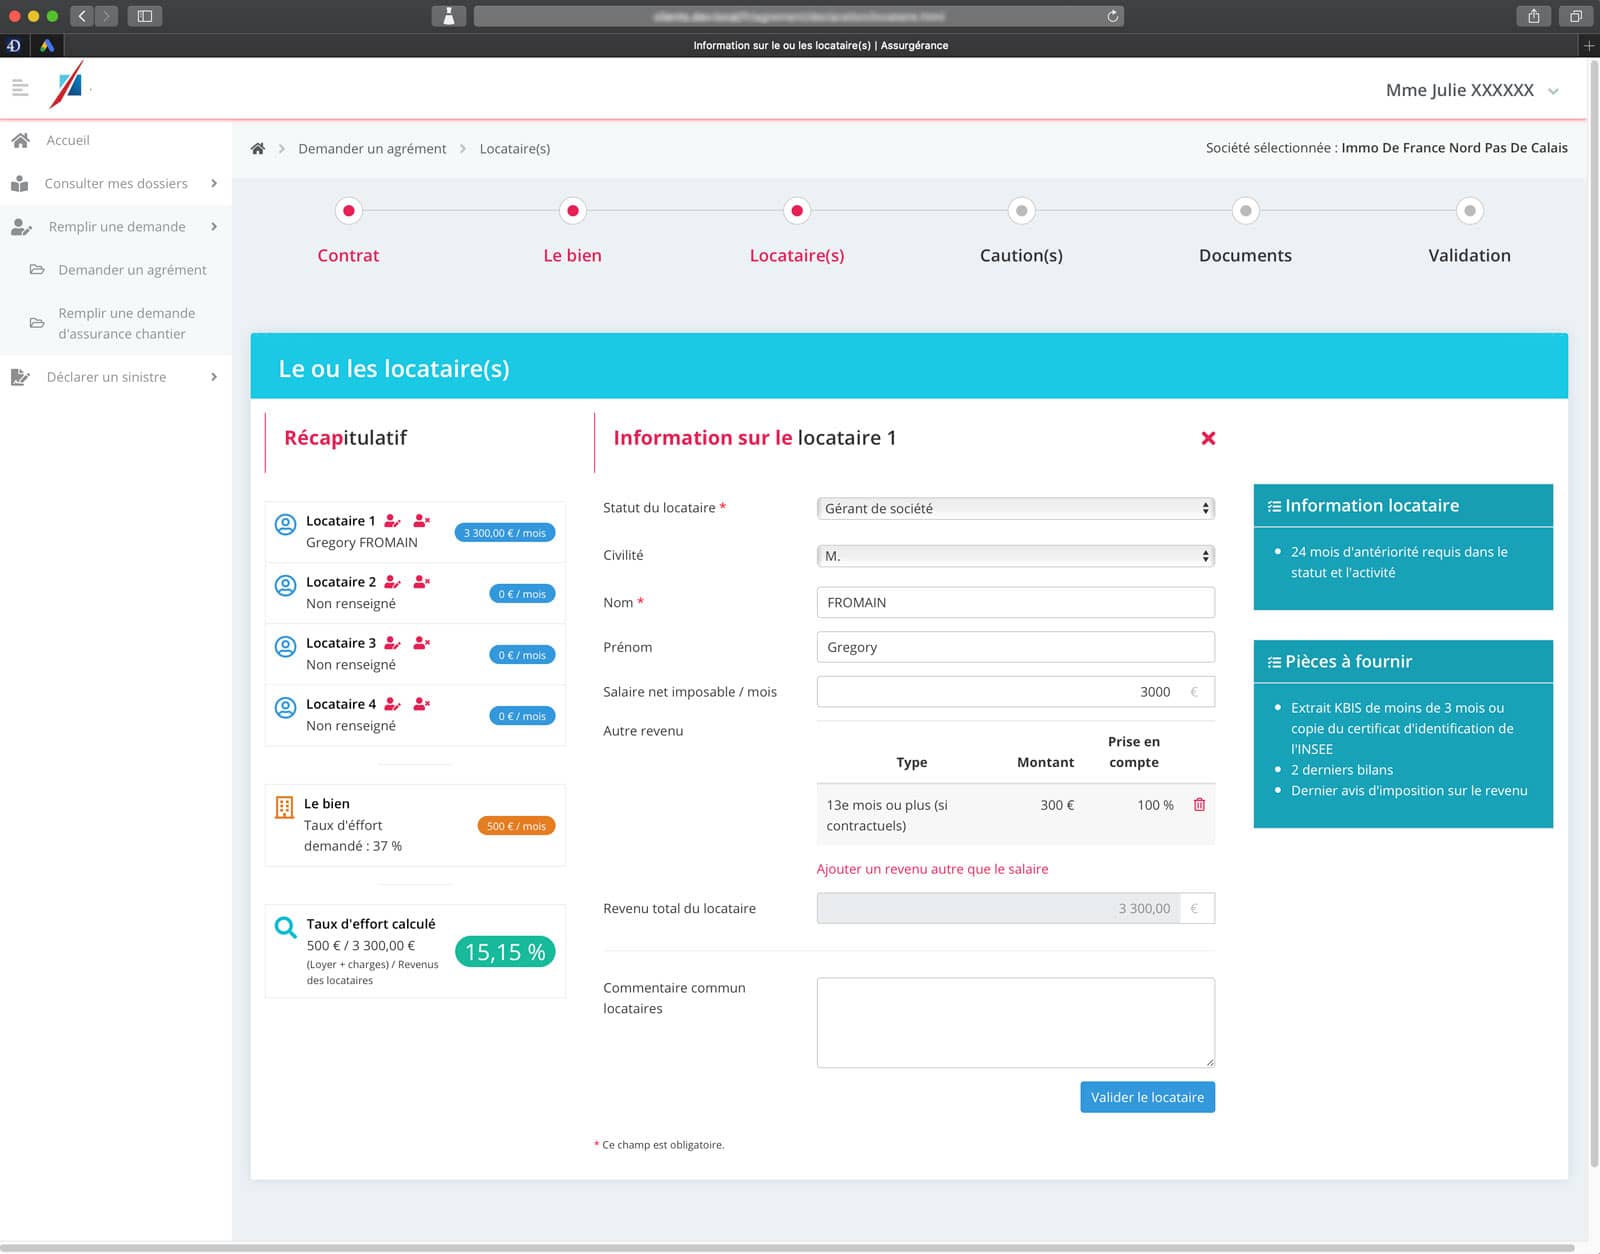1600x1254 pixels.
Task: Open the Statut du locataire dropdown
Action: point(1015,507)
